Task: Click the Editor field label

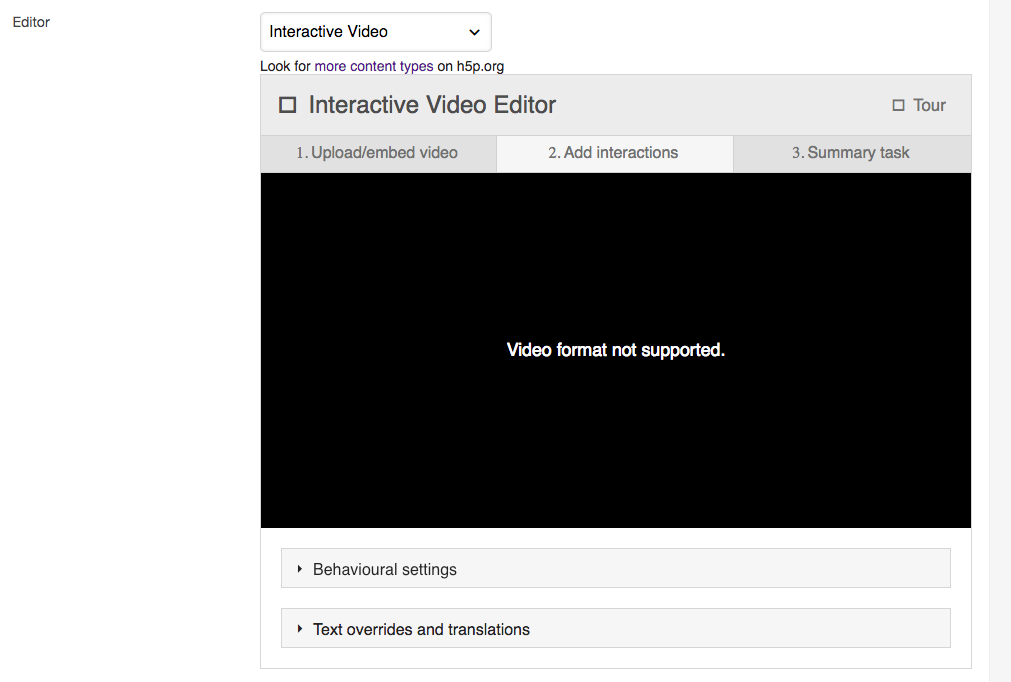Action: (x=31, y=22)
